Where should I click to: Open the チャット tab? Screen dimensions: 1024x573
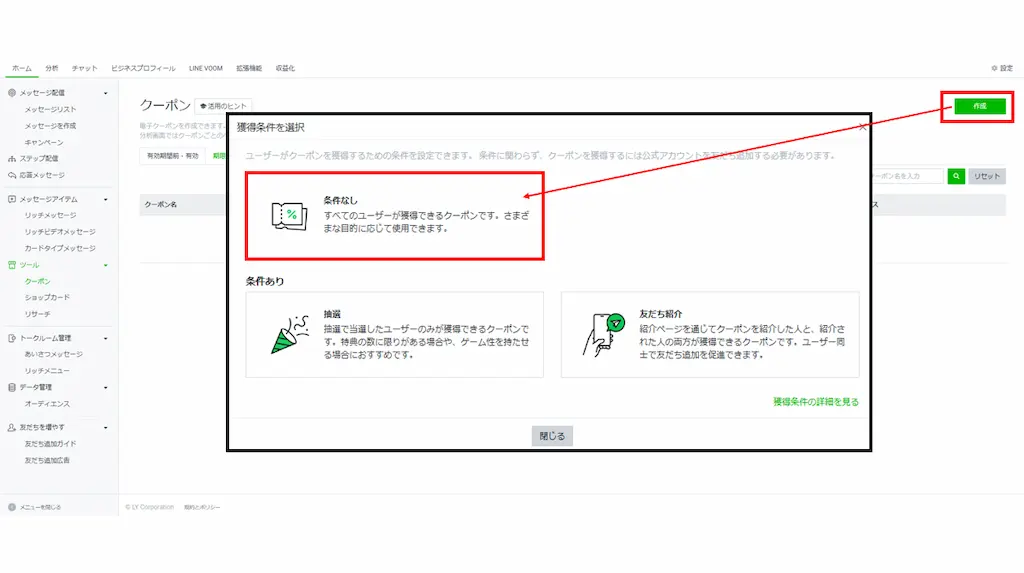pos(84,68)
